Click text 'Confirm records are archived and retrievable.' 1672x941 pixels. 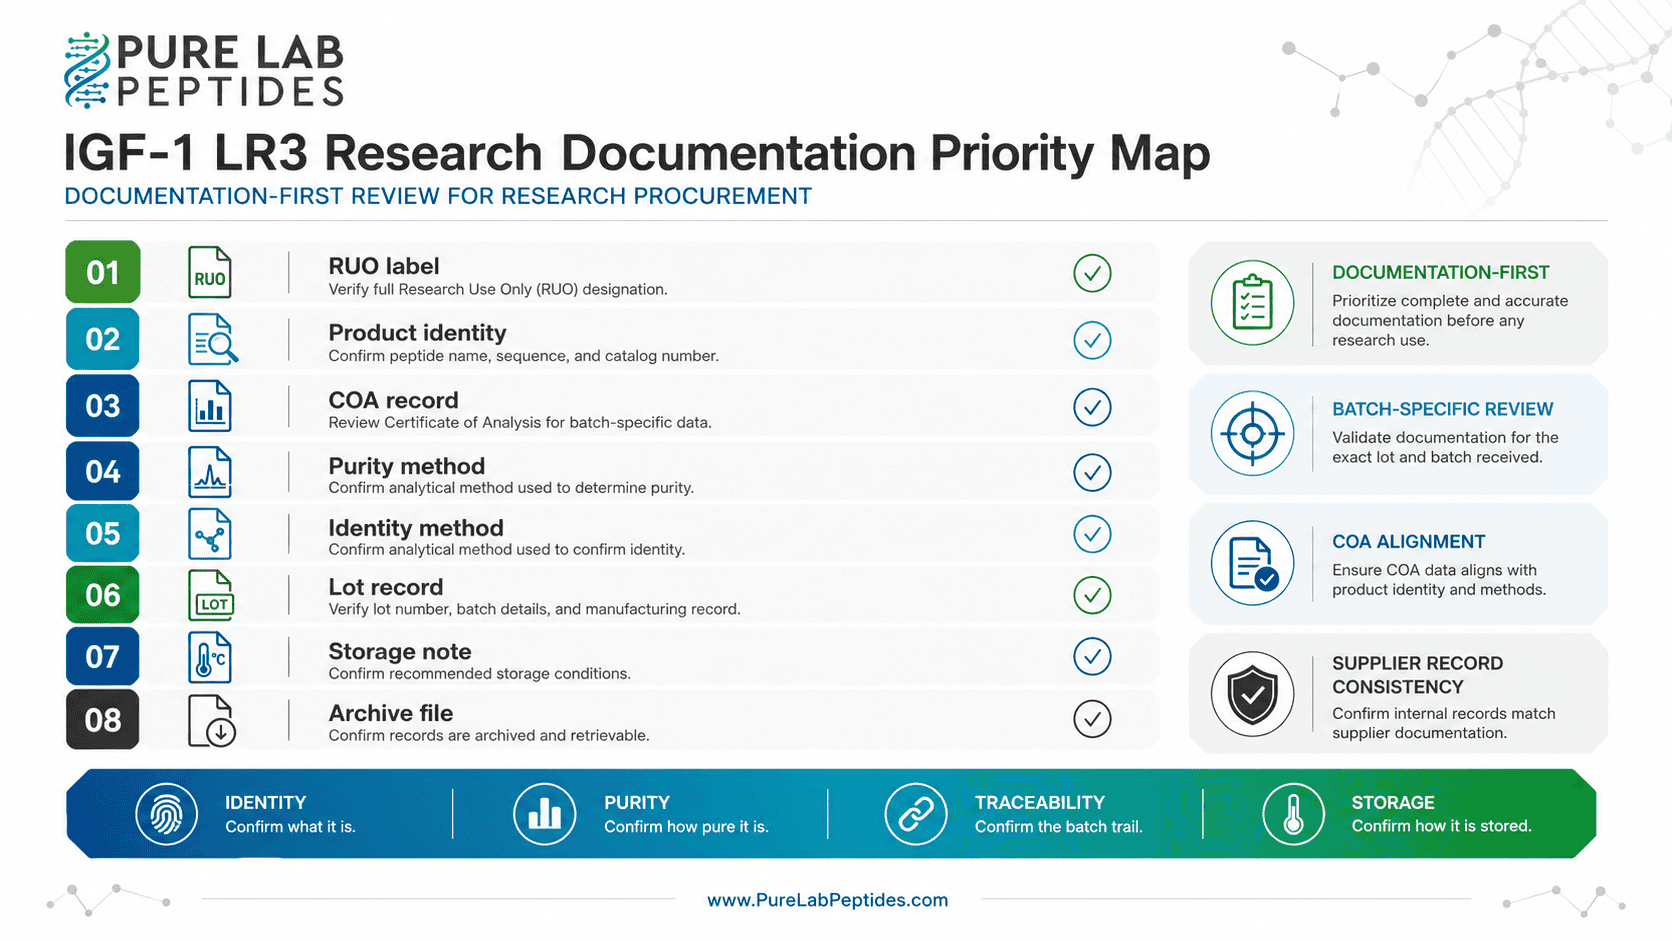(489, 736)
